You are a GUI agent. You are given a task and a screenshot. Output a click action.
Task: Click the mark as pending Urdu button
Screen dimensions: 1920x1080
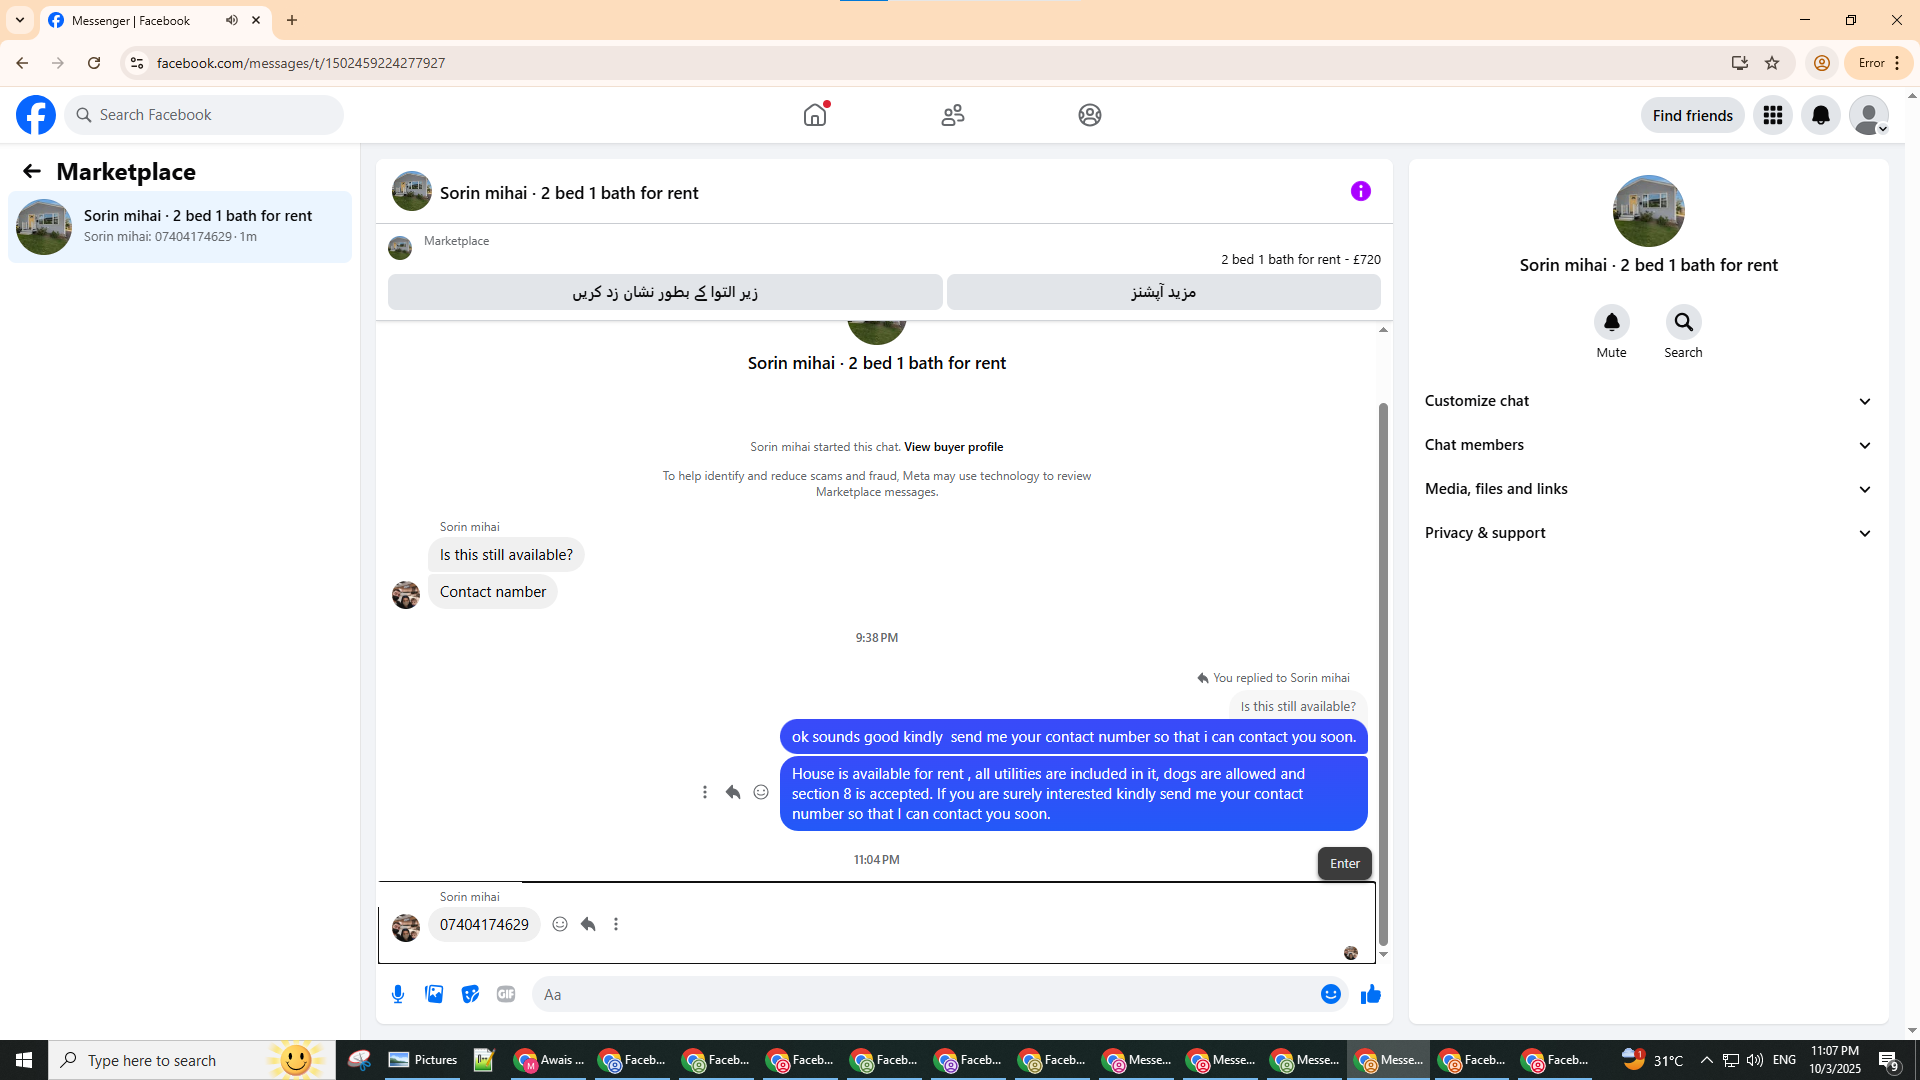pos(665,292)
